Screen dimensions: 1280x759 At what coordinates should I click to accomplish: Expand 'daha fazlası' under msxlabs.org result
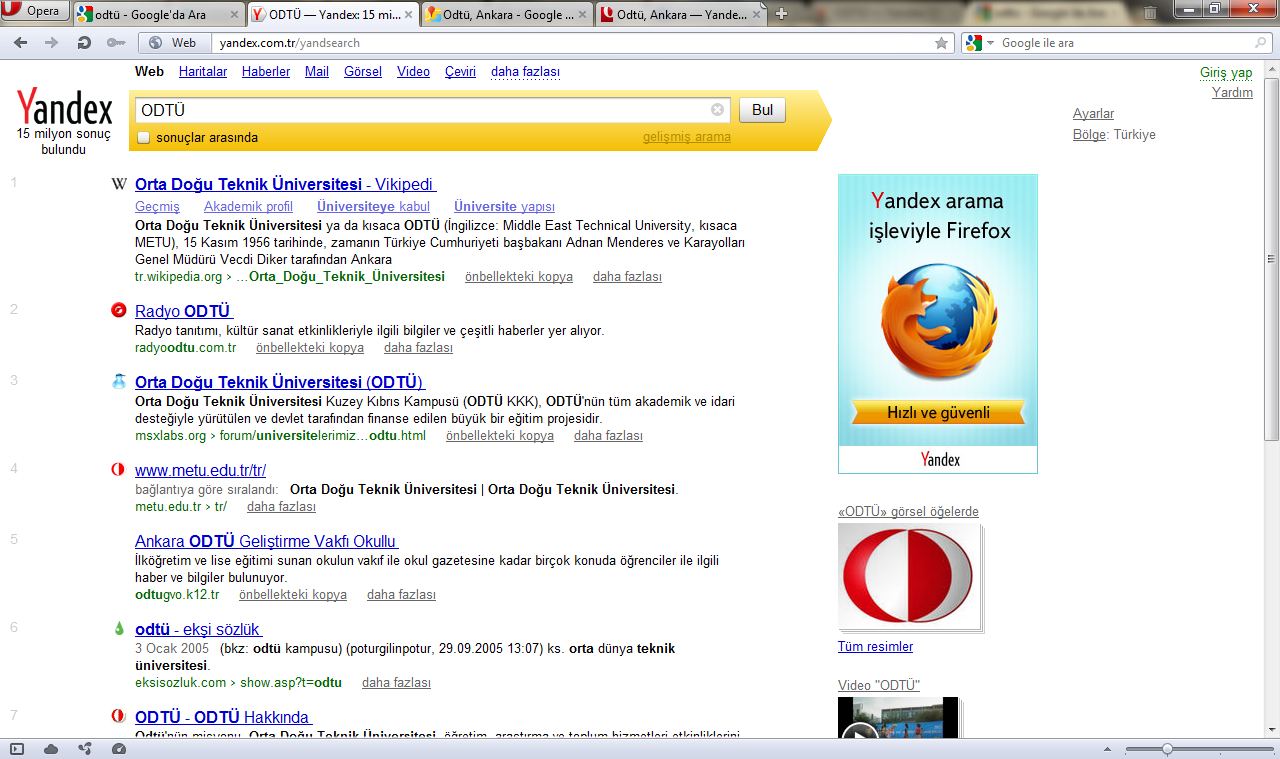click(608, 436)
